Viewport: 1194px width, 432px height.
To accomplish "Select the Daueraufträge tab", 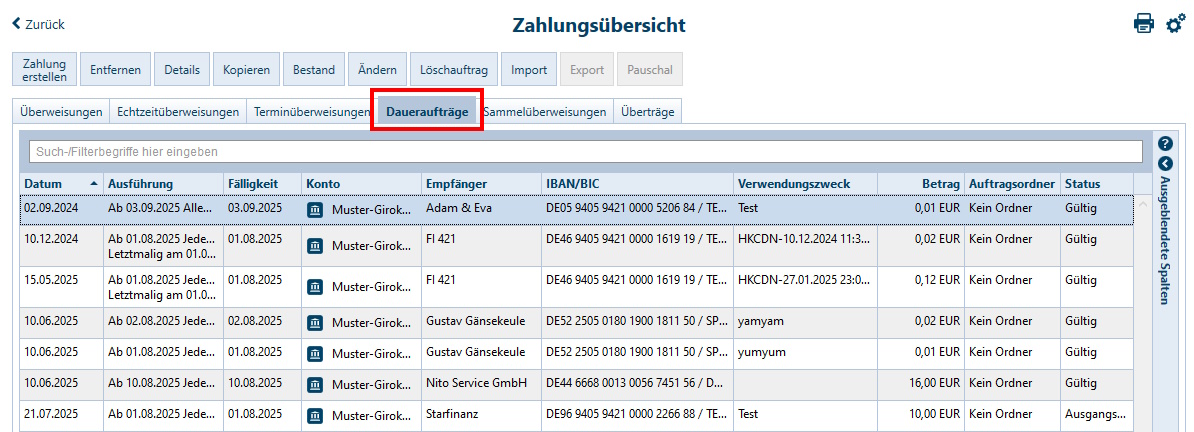I will coord(427,111).
